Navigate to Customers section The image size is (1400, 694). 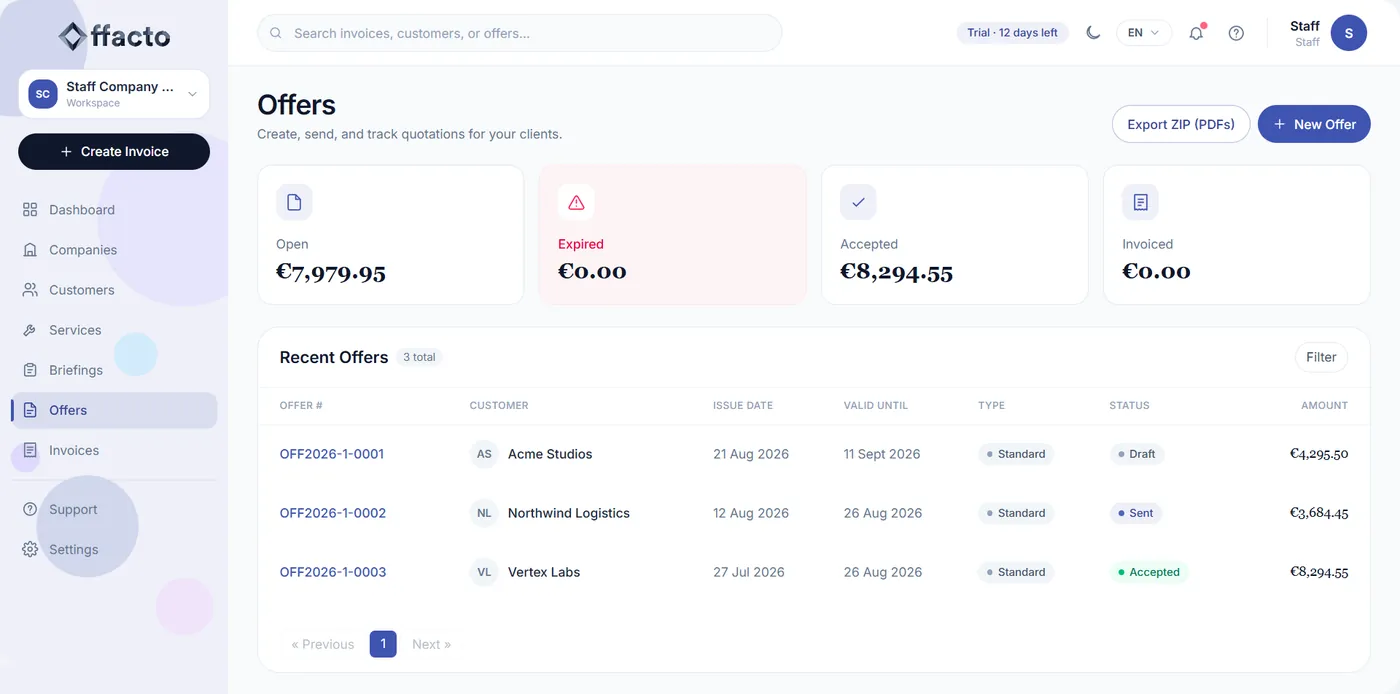point(114,290)
